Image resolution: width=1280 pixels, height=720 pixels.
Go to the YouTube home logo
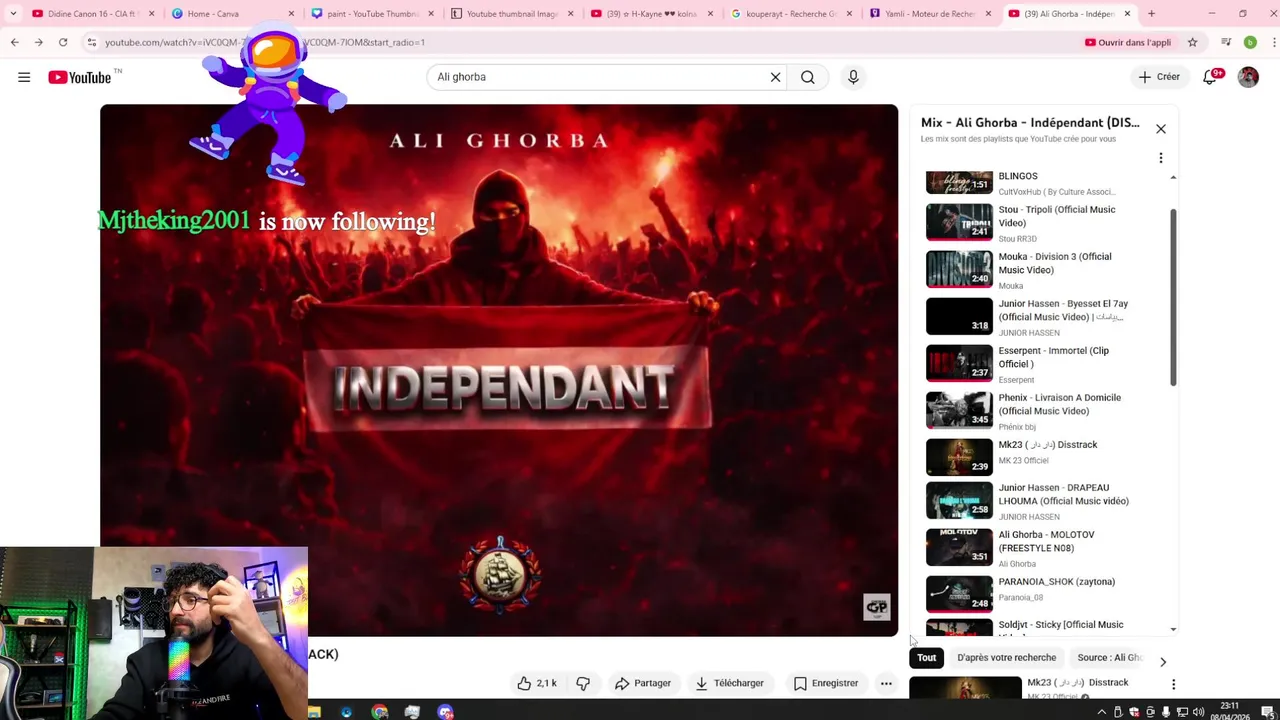click(x=80, y=77)
